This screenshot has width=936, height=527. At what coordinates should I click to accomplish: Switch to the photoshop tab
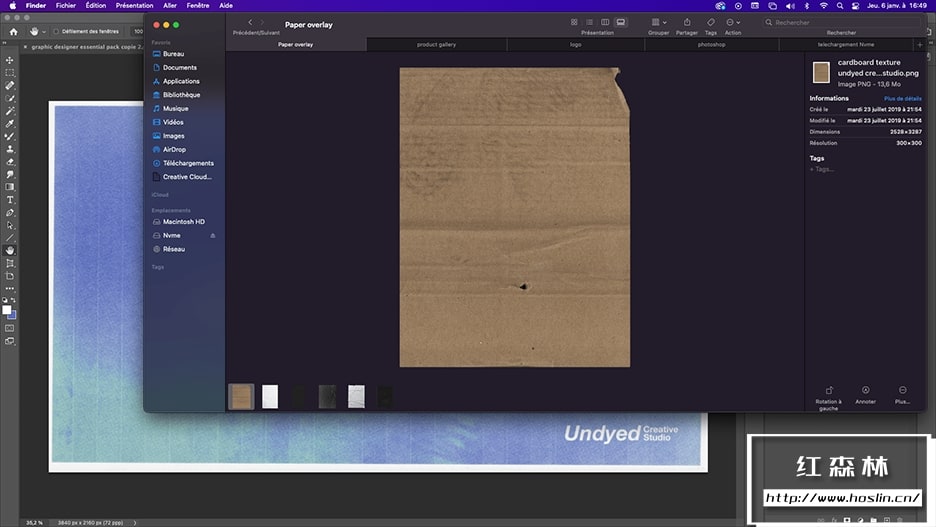click(x=711, y=45)
